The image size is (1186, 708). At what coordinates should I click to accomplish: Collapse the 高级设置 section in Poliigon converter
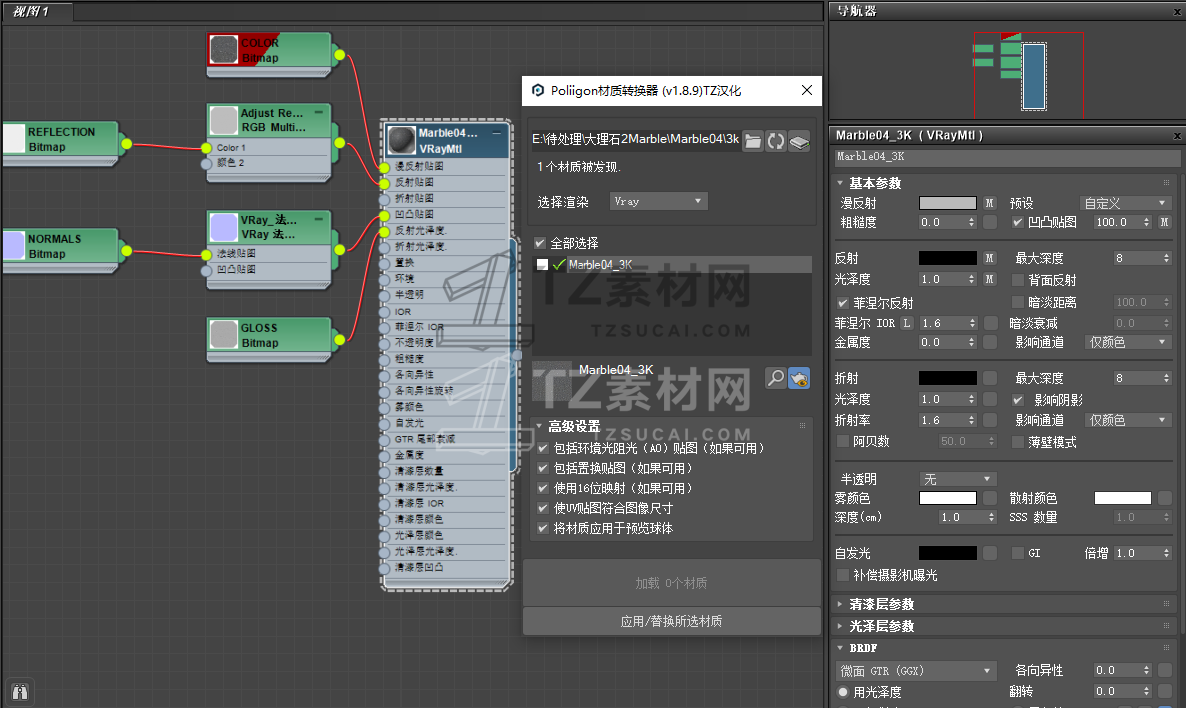[539, 426]
